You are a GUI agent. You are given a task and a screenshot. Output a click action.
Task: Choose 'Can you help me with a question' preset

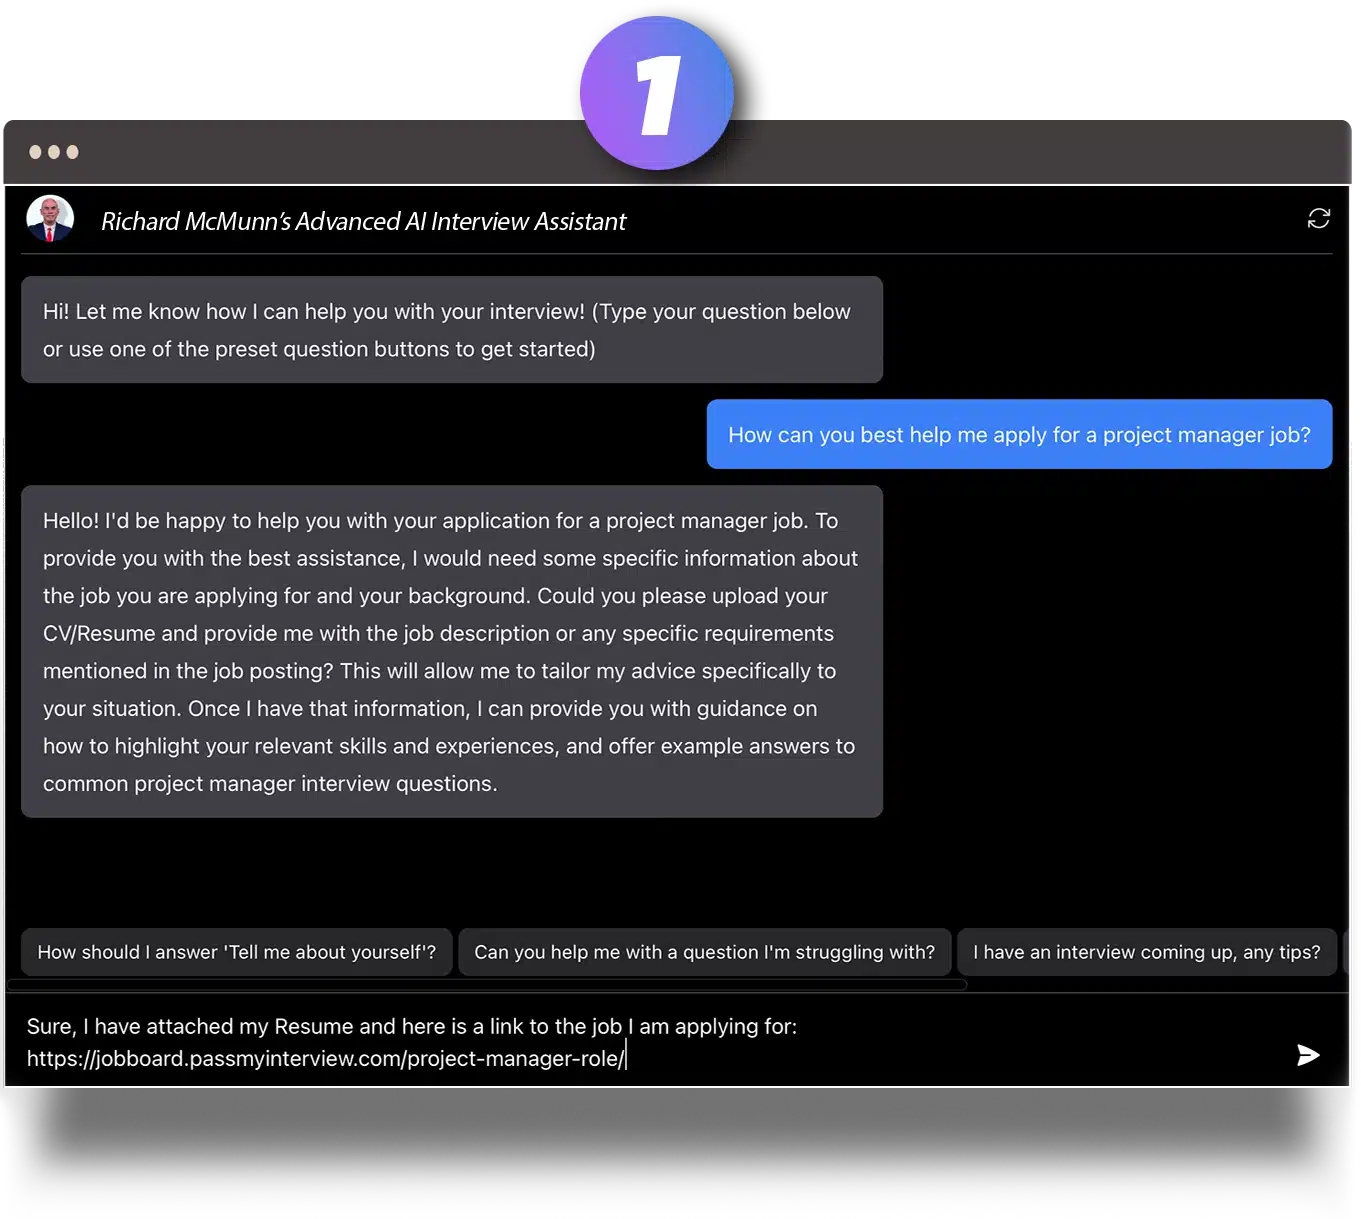(704, 952)
